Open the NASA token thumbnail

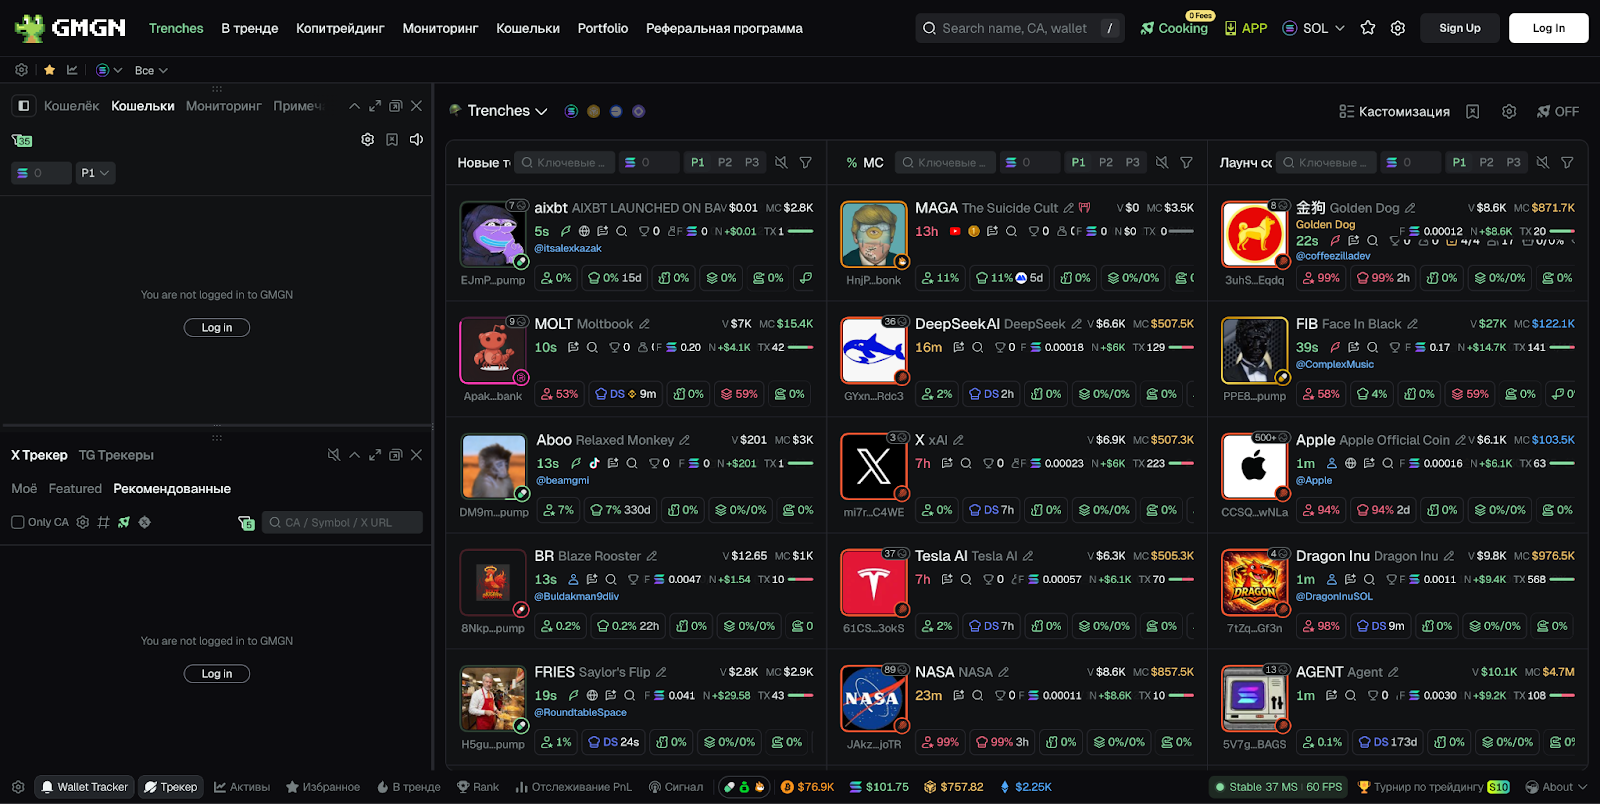[873, 698]
